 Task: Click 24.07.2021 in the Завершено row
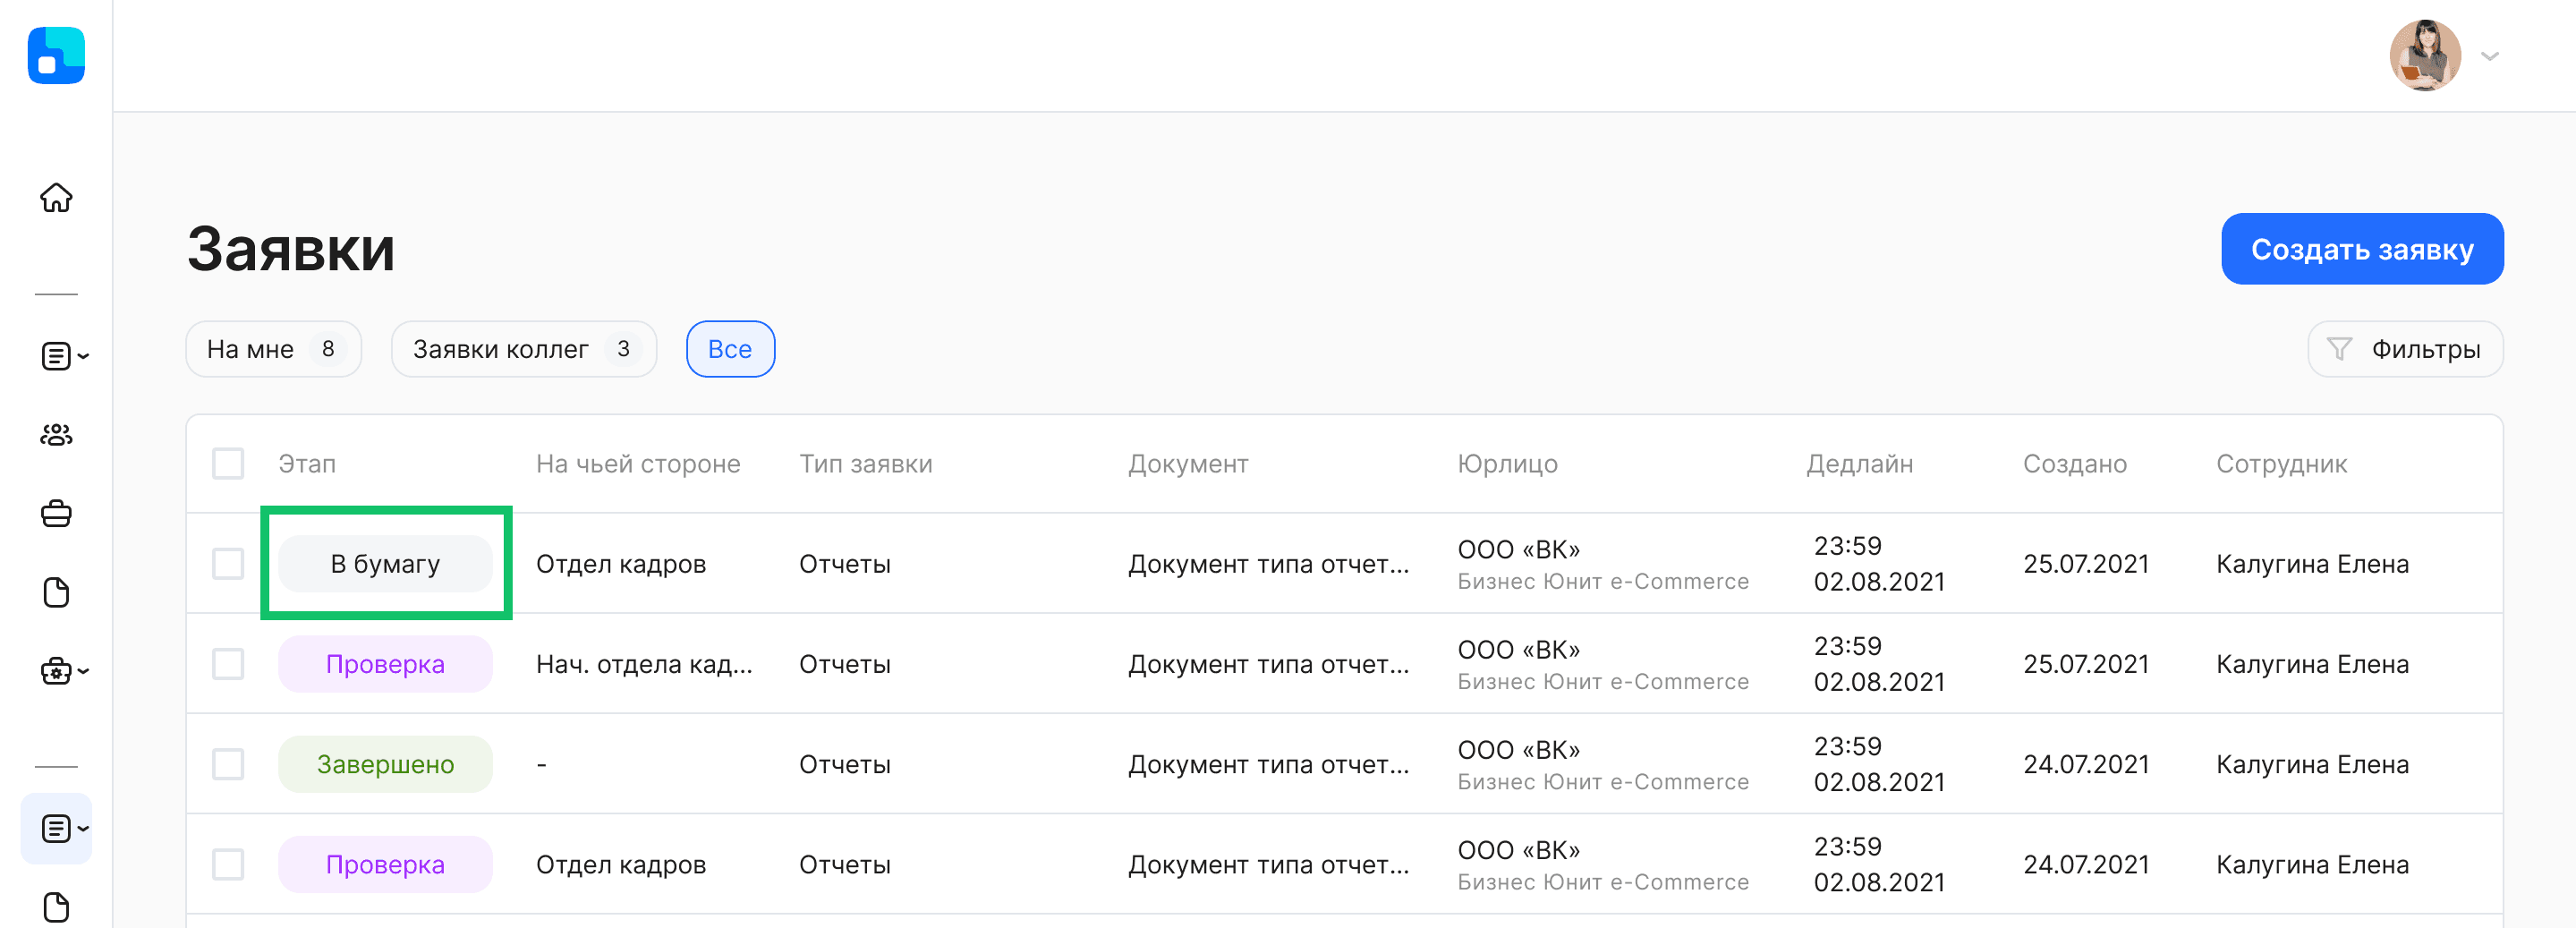pyautogui.click(x=2086, y=764)
